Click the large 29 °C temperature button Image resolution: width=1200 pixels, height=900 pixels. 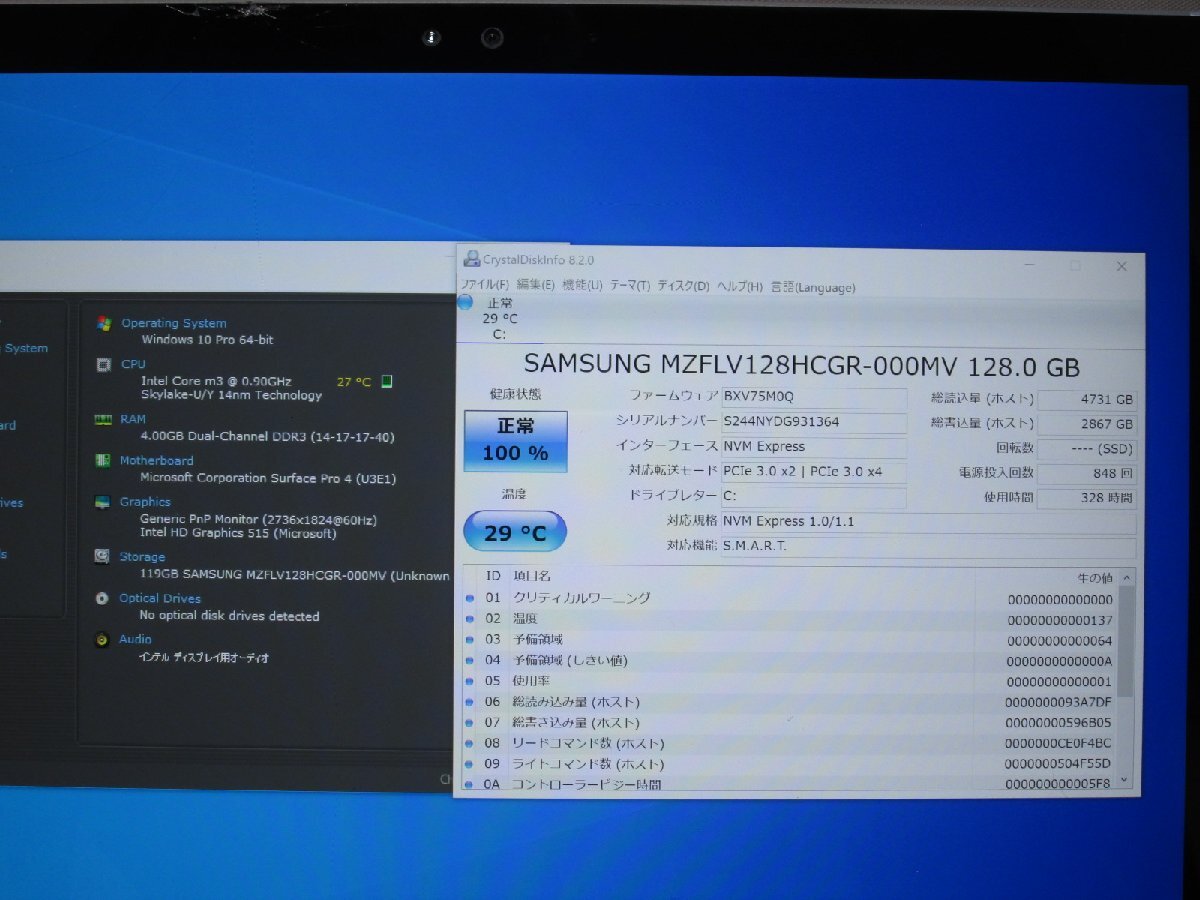tap(515, 532)
